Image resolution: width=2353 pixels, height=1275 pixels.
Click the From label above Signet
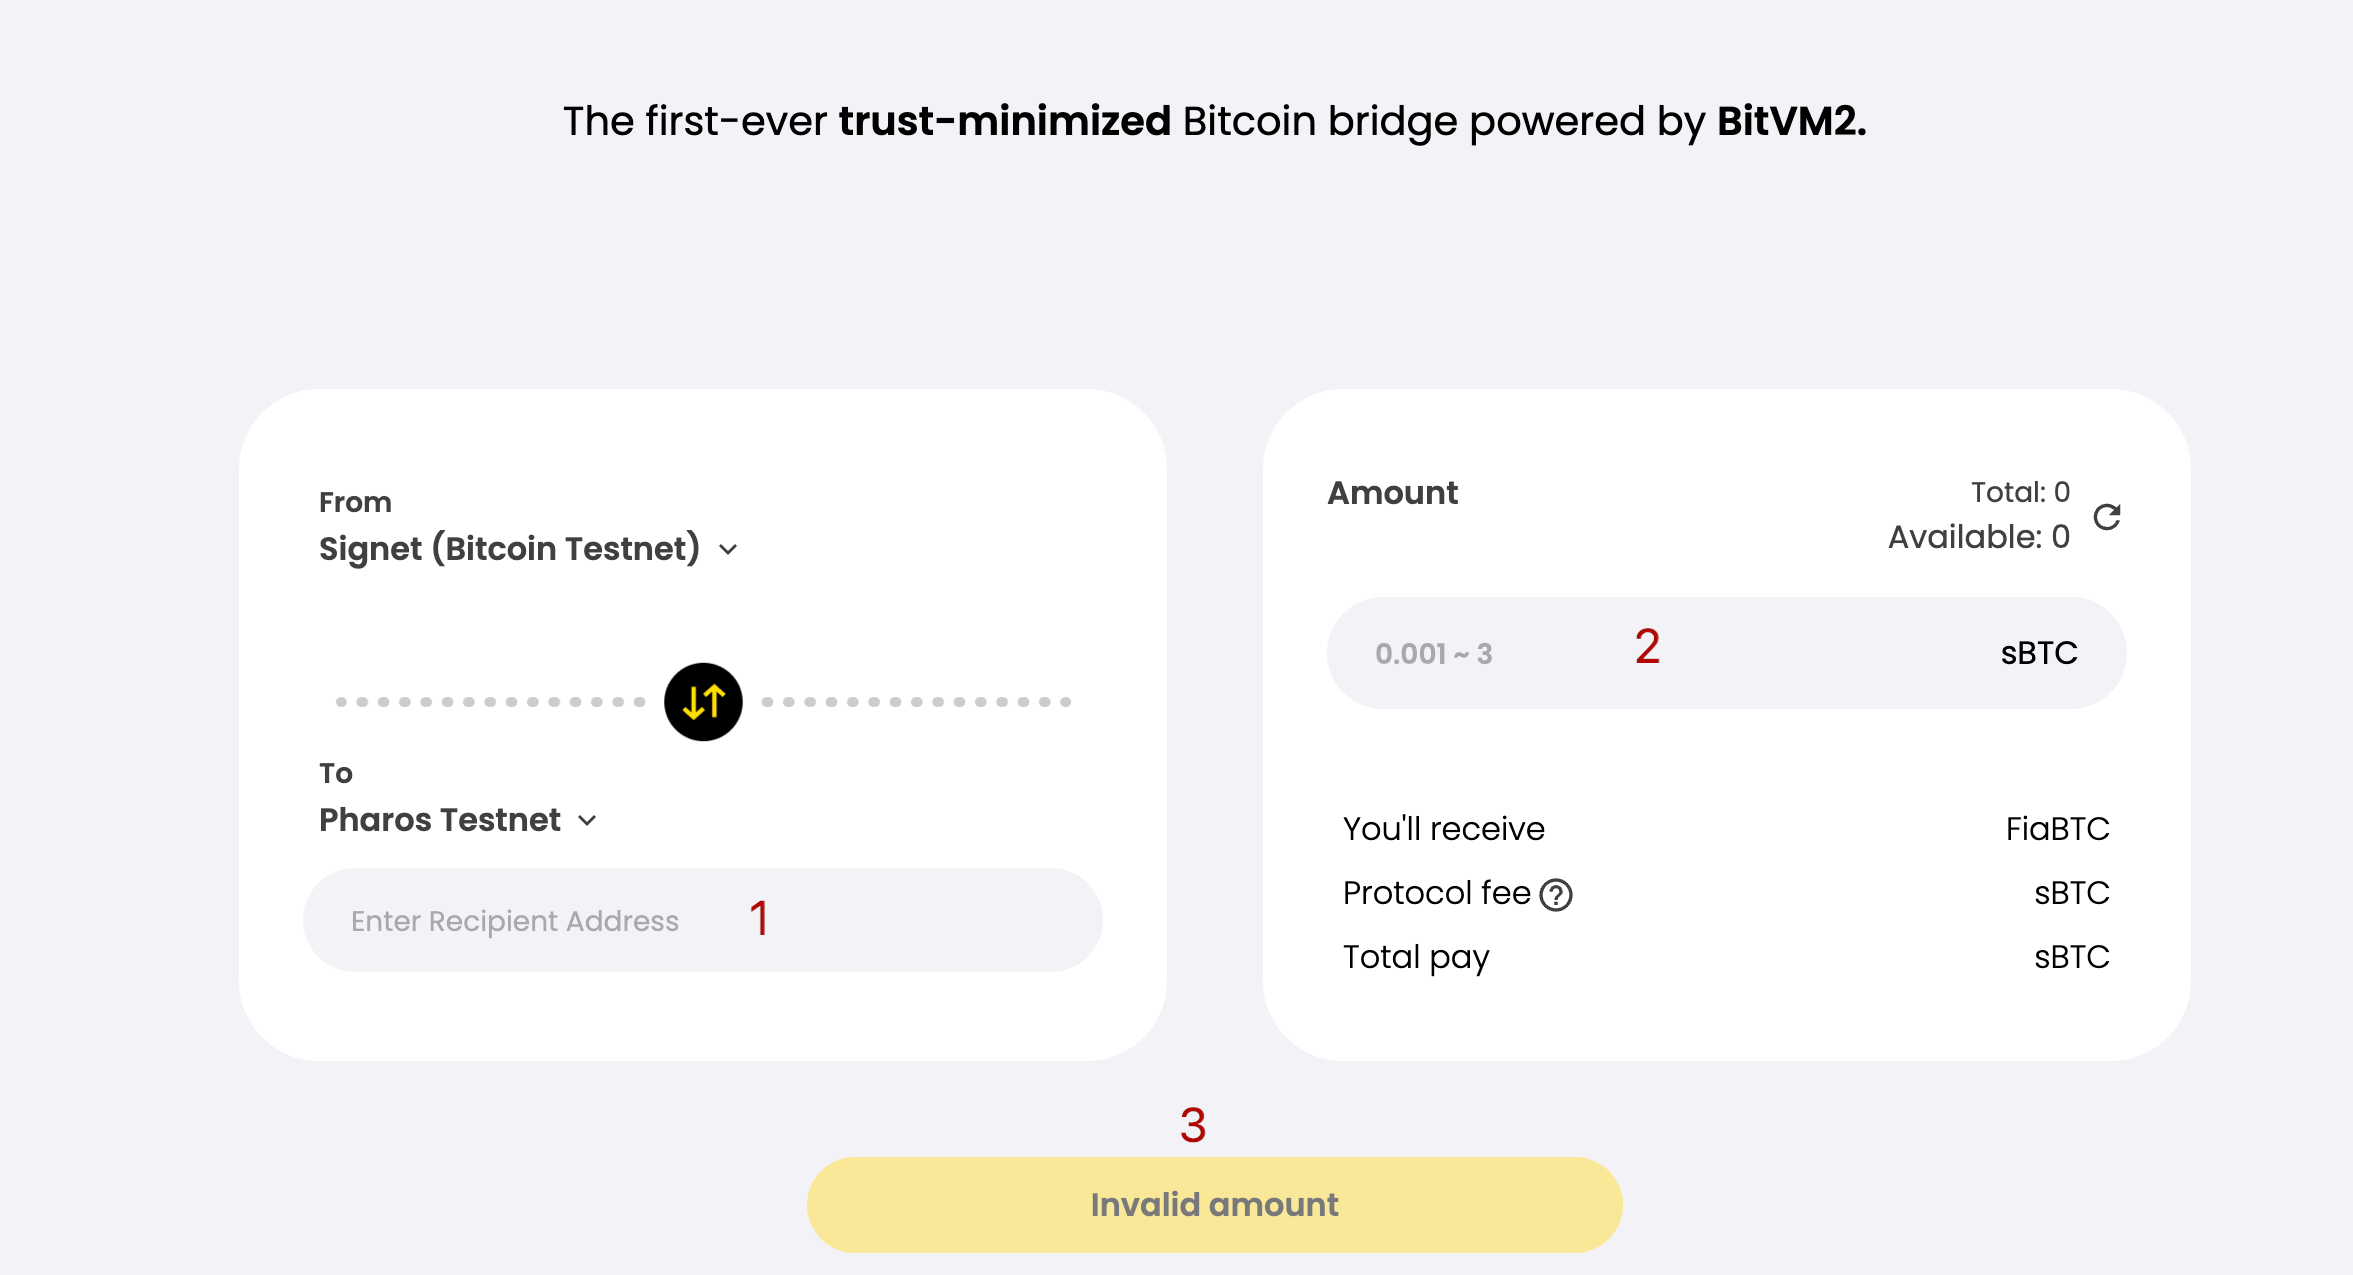point(355,502)
